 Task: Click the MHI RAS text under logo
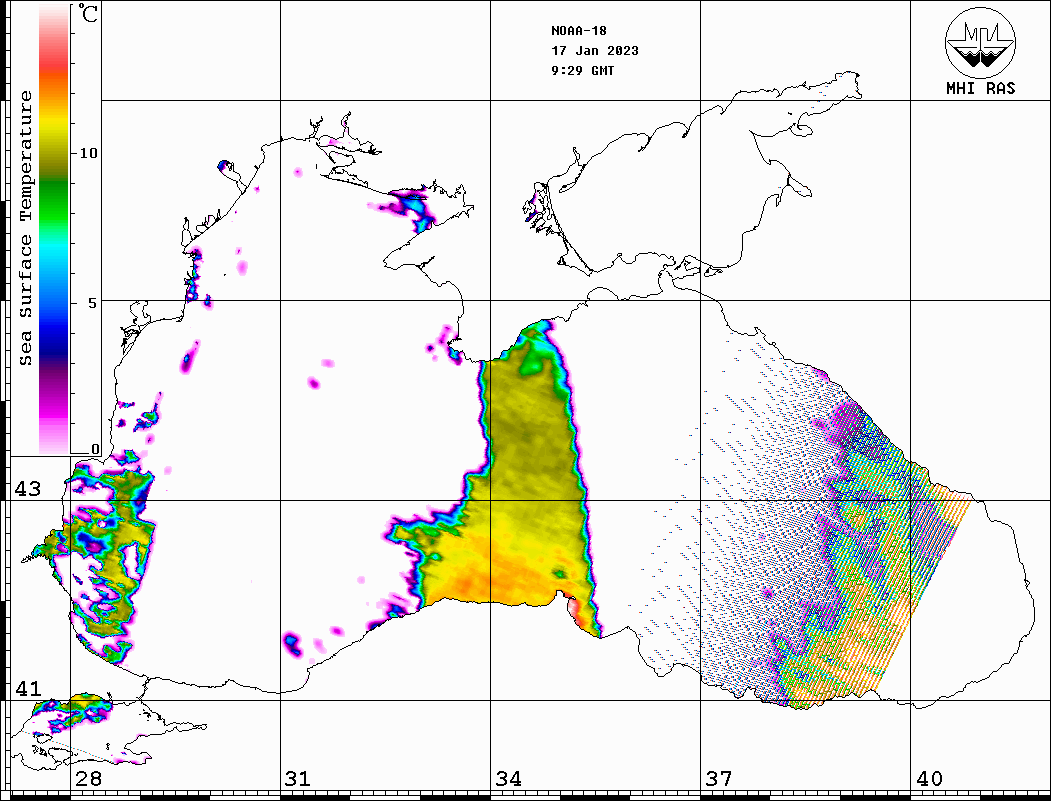tap(980, 88)
